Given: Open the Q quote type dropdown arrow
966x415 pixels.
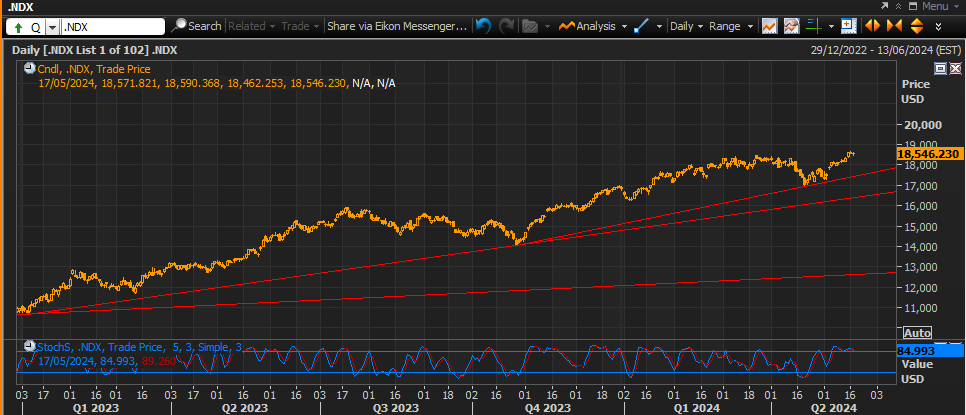Looking at the screenshot, I should tap(52, 27).
